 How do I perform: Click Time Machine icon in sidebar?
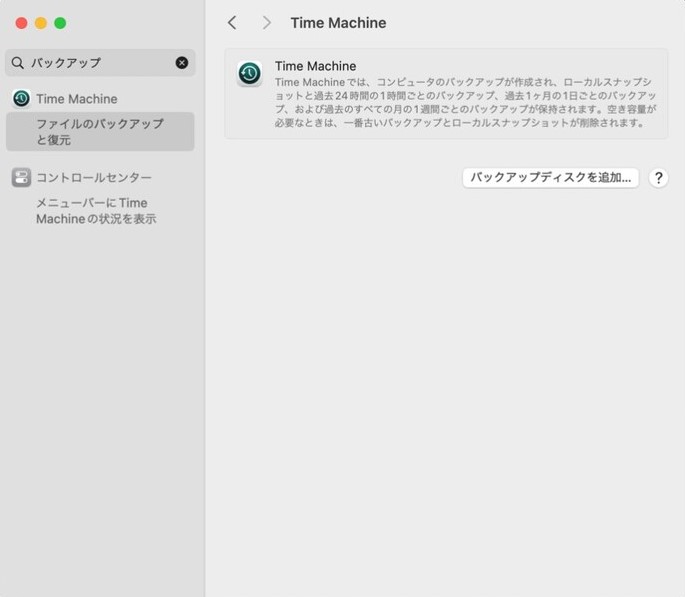click(21, 99)
